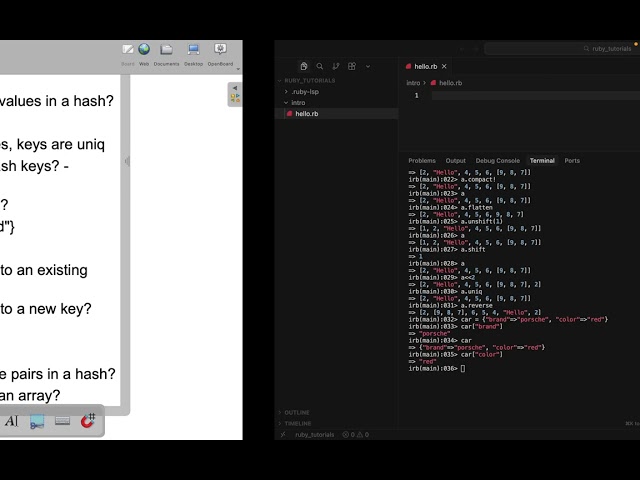Screen dimensions: 640x480
Task: Select the Terminal panel tab
Action: tap(542, 160)
